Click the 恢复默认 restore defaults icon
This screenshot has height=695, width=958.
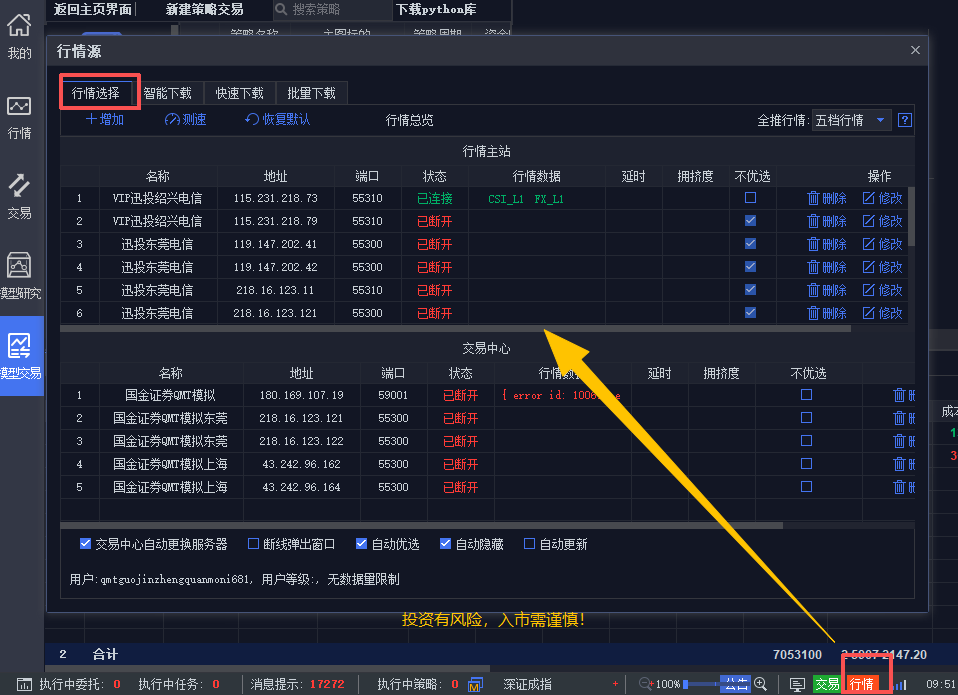252,120
